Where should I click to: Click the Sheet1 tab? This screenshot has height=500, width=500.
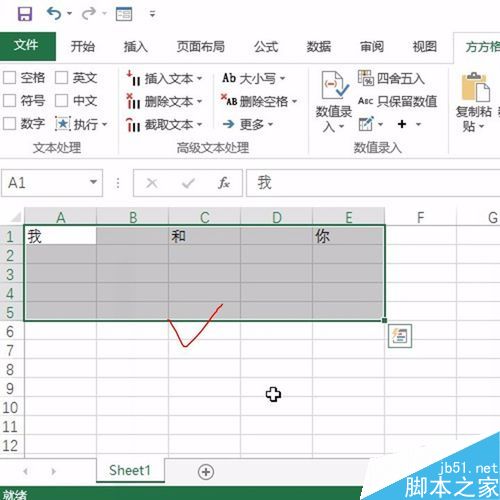[x=130, y=470]
